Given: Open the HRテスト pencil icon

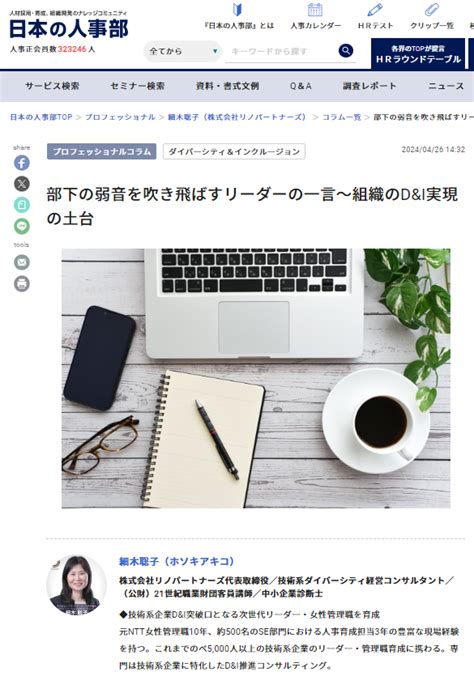Looking at the screenshot, I should (375, 9).
